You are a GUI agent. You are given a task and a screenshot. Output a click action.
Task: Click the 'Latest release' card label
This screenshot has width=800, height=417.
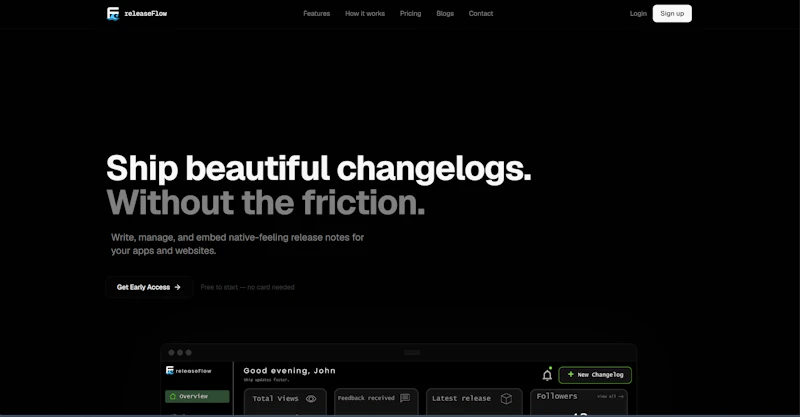[x=461, y=399]
